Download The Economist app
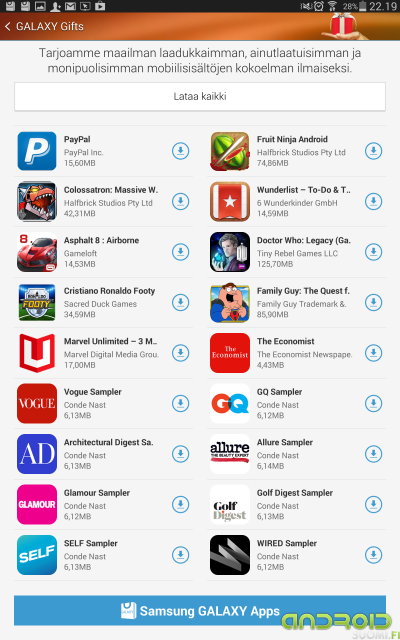Viewport: 400px width, 640px height. (x=373, y=353)
